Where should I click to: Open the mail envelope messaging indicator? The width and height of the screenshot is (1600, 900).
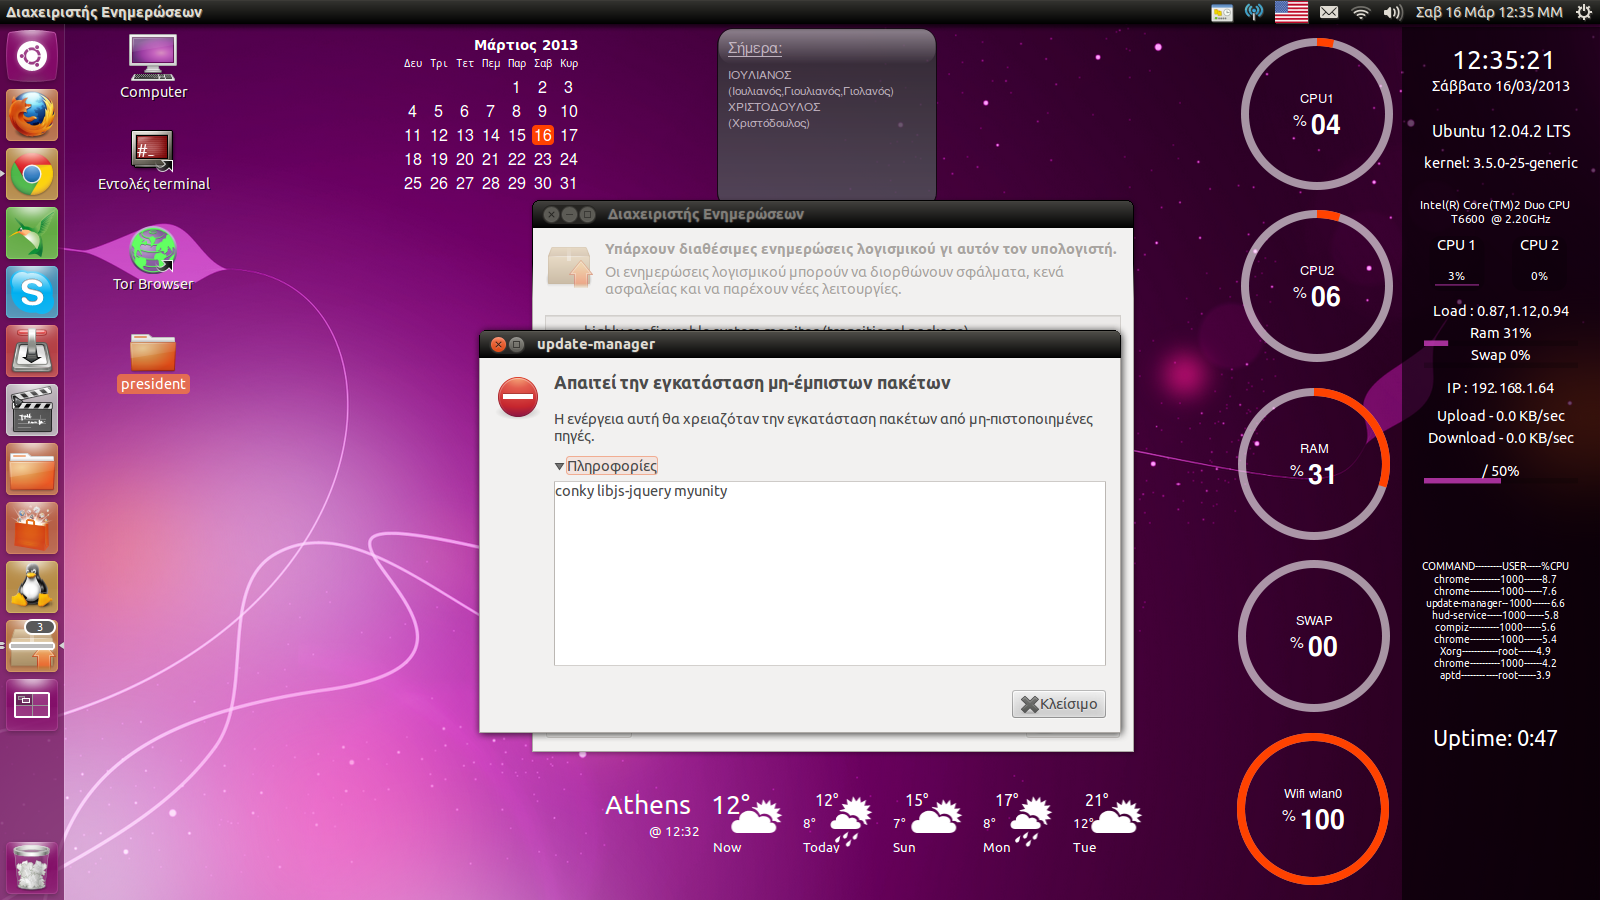click(x=1328, y=12)
